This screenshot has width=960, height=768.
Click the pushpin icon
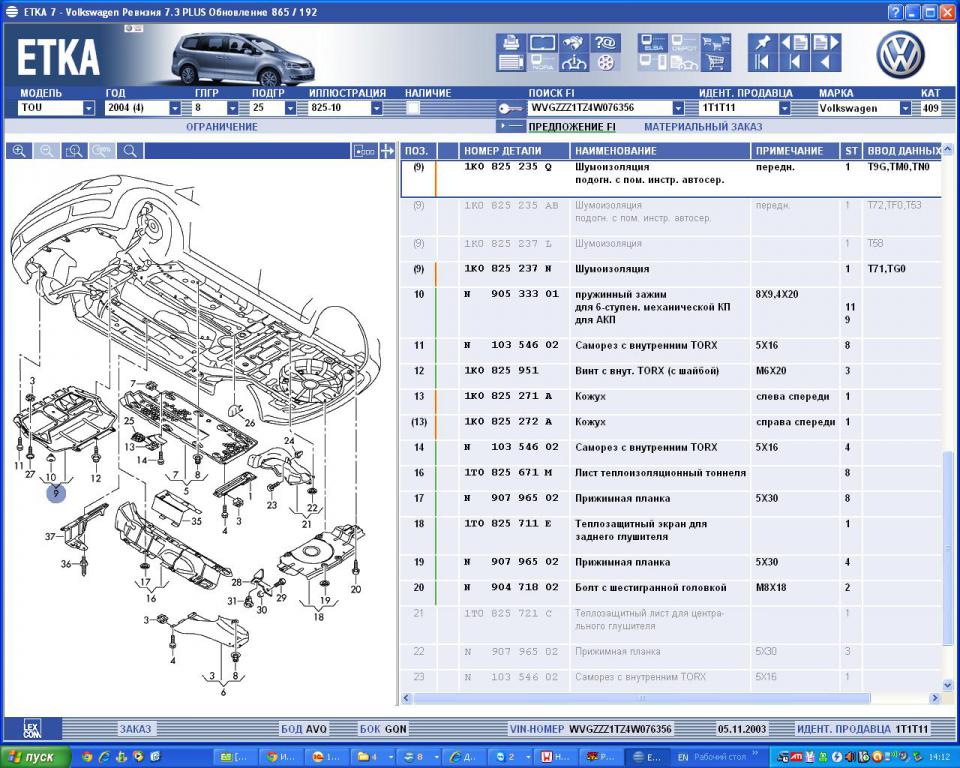point(762,43)
